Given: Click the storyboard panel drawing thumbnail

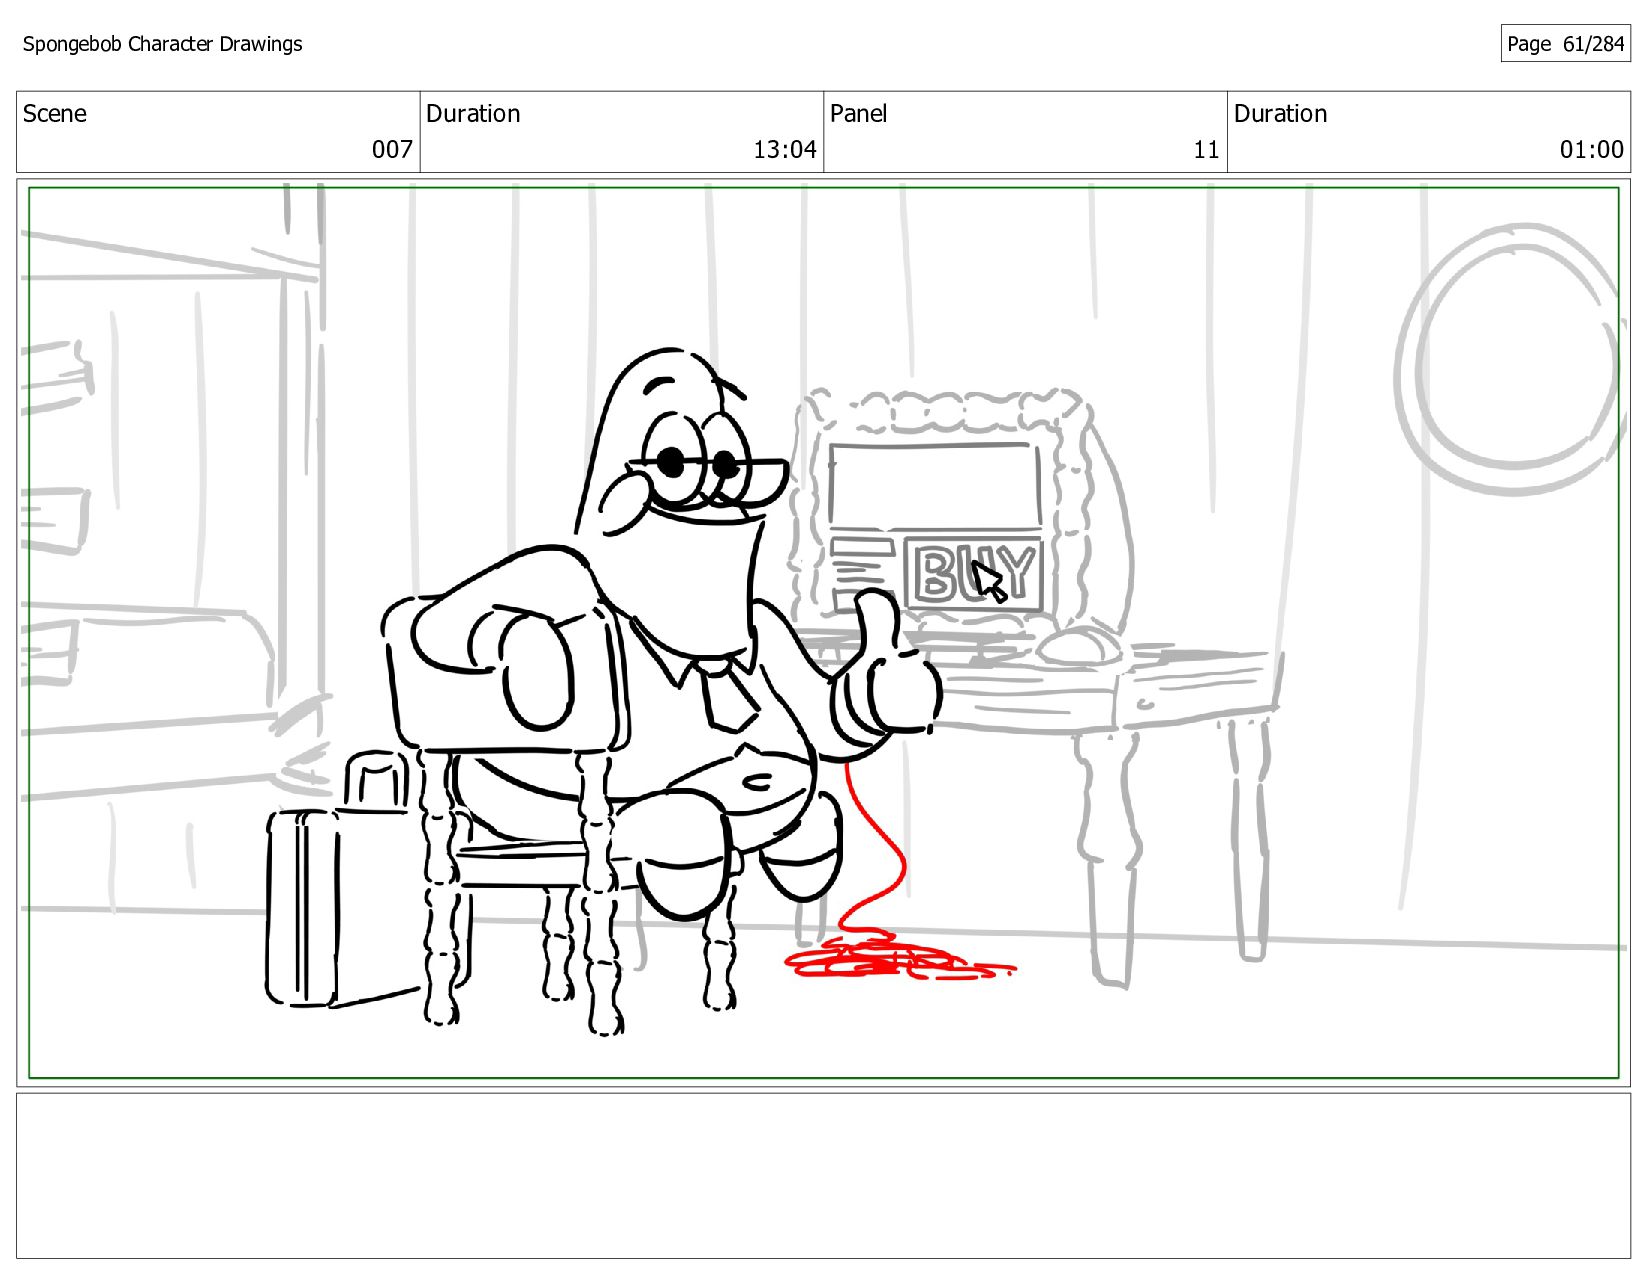Looking at the screenshot, I should click(824, 632).
